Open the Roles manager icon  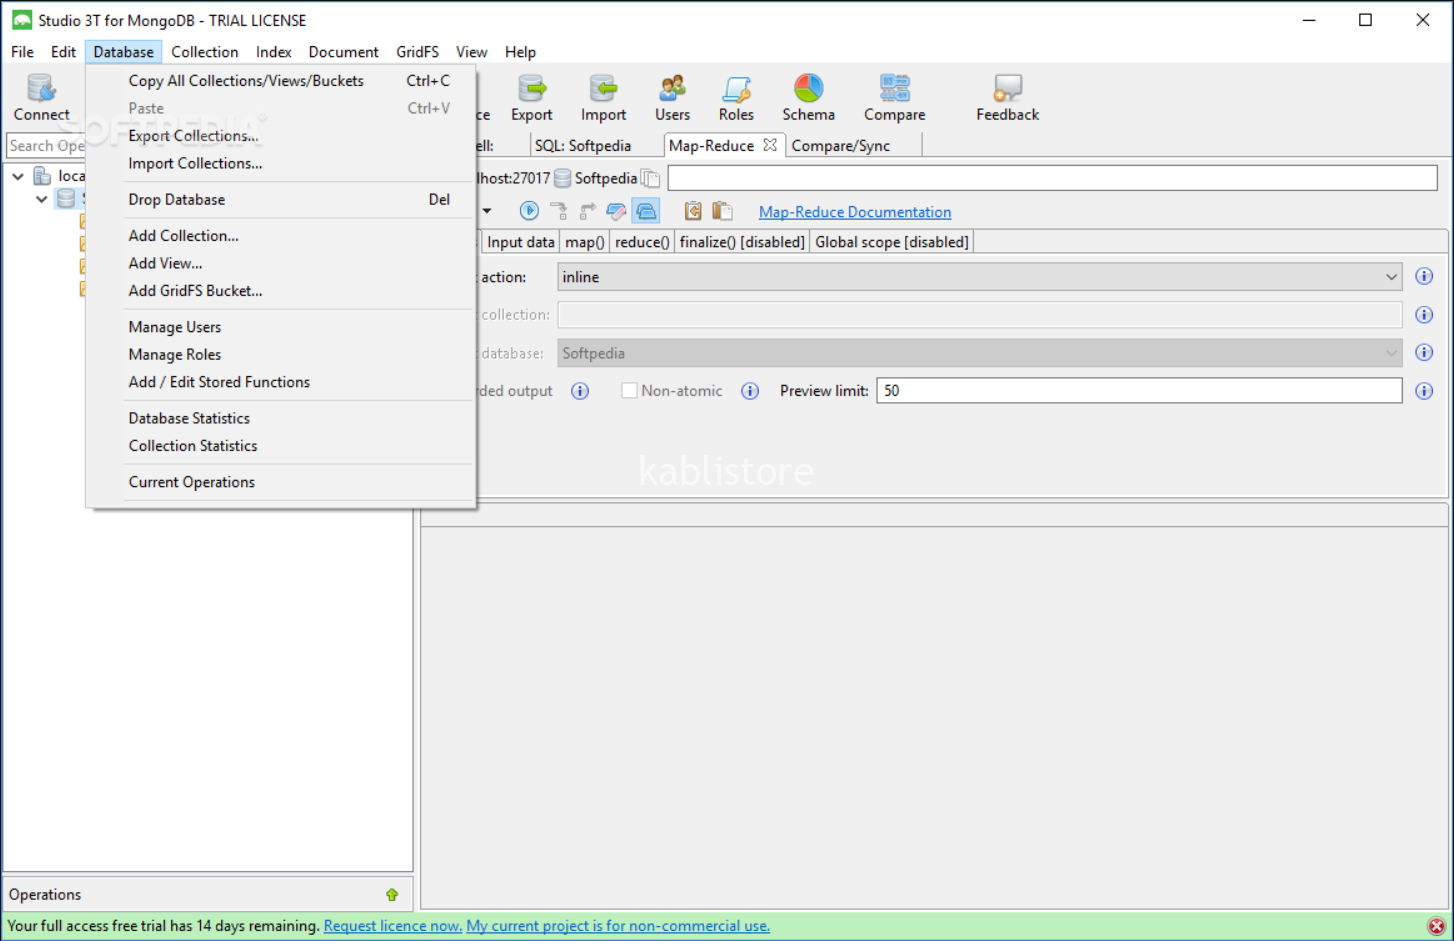coord(736,98)
